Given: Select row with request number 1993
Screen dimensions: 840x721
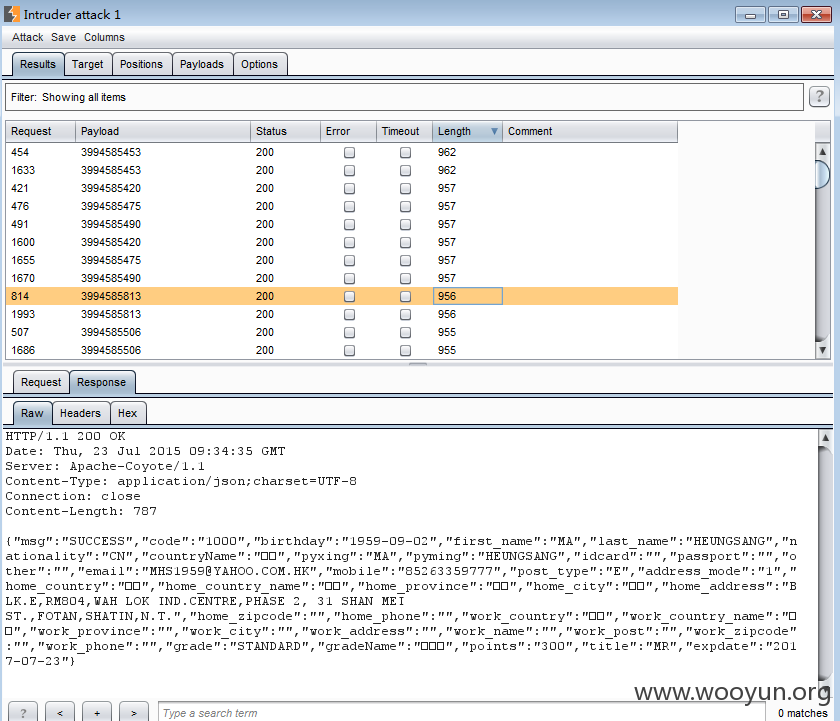Looking at the screenshot, I should pos(342,314).
